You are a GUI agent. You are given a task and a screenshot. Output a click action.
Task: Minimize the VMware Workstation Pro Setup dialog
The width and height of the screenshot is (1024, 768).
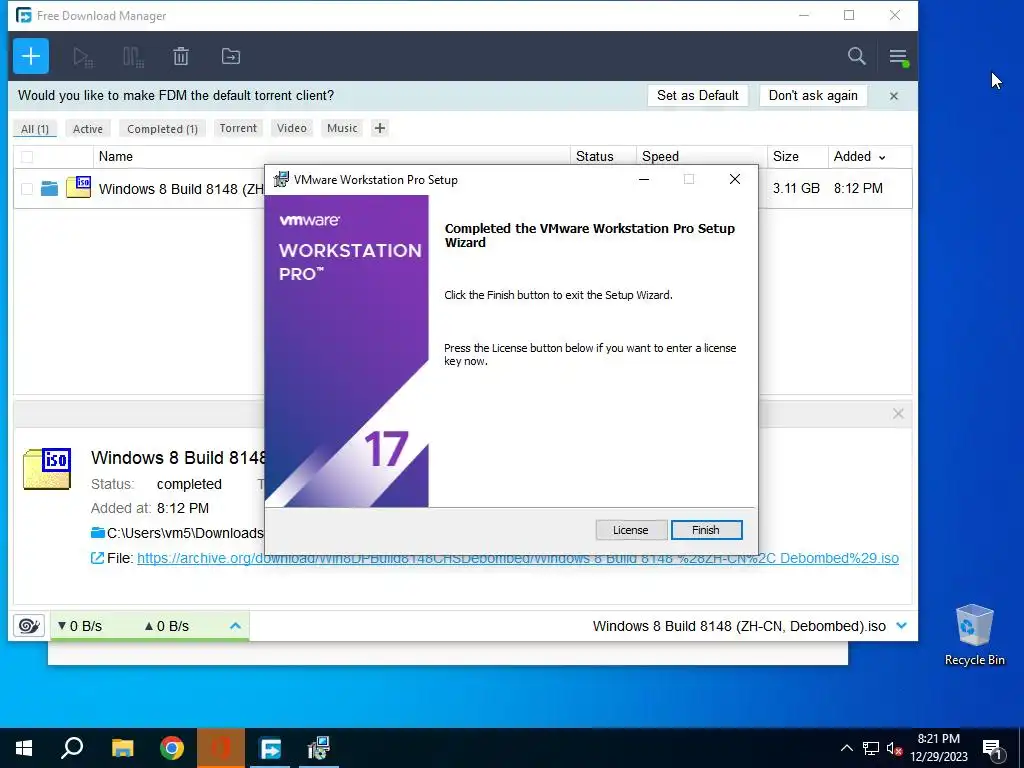coord(644,180)
